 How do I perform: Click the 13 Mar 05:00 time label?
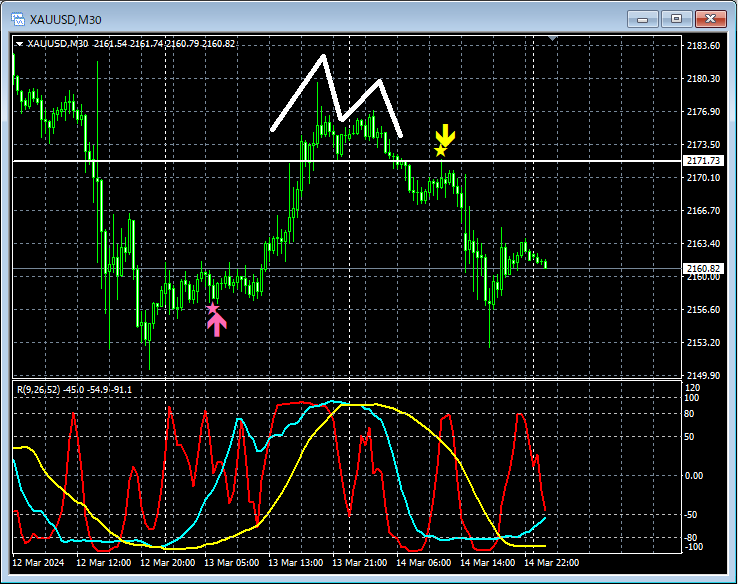pyautogui.click(x=231, y=563)
